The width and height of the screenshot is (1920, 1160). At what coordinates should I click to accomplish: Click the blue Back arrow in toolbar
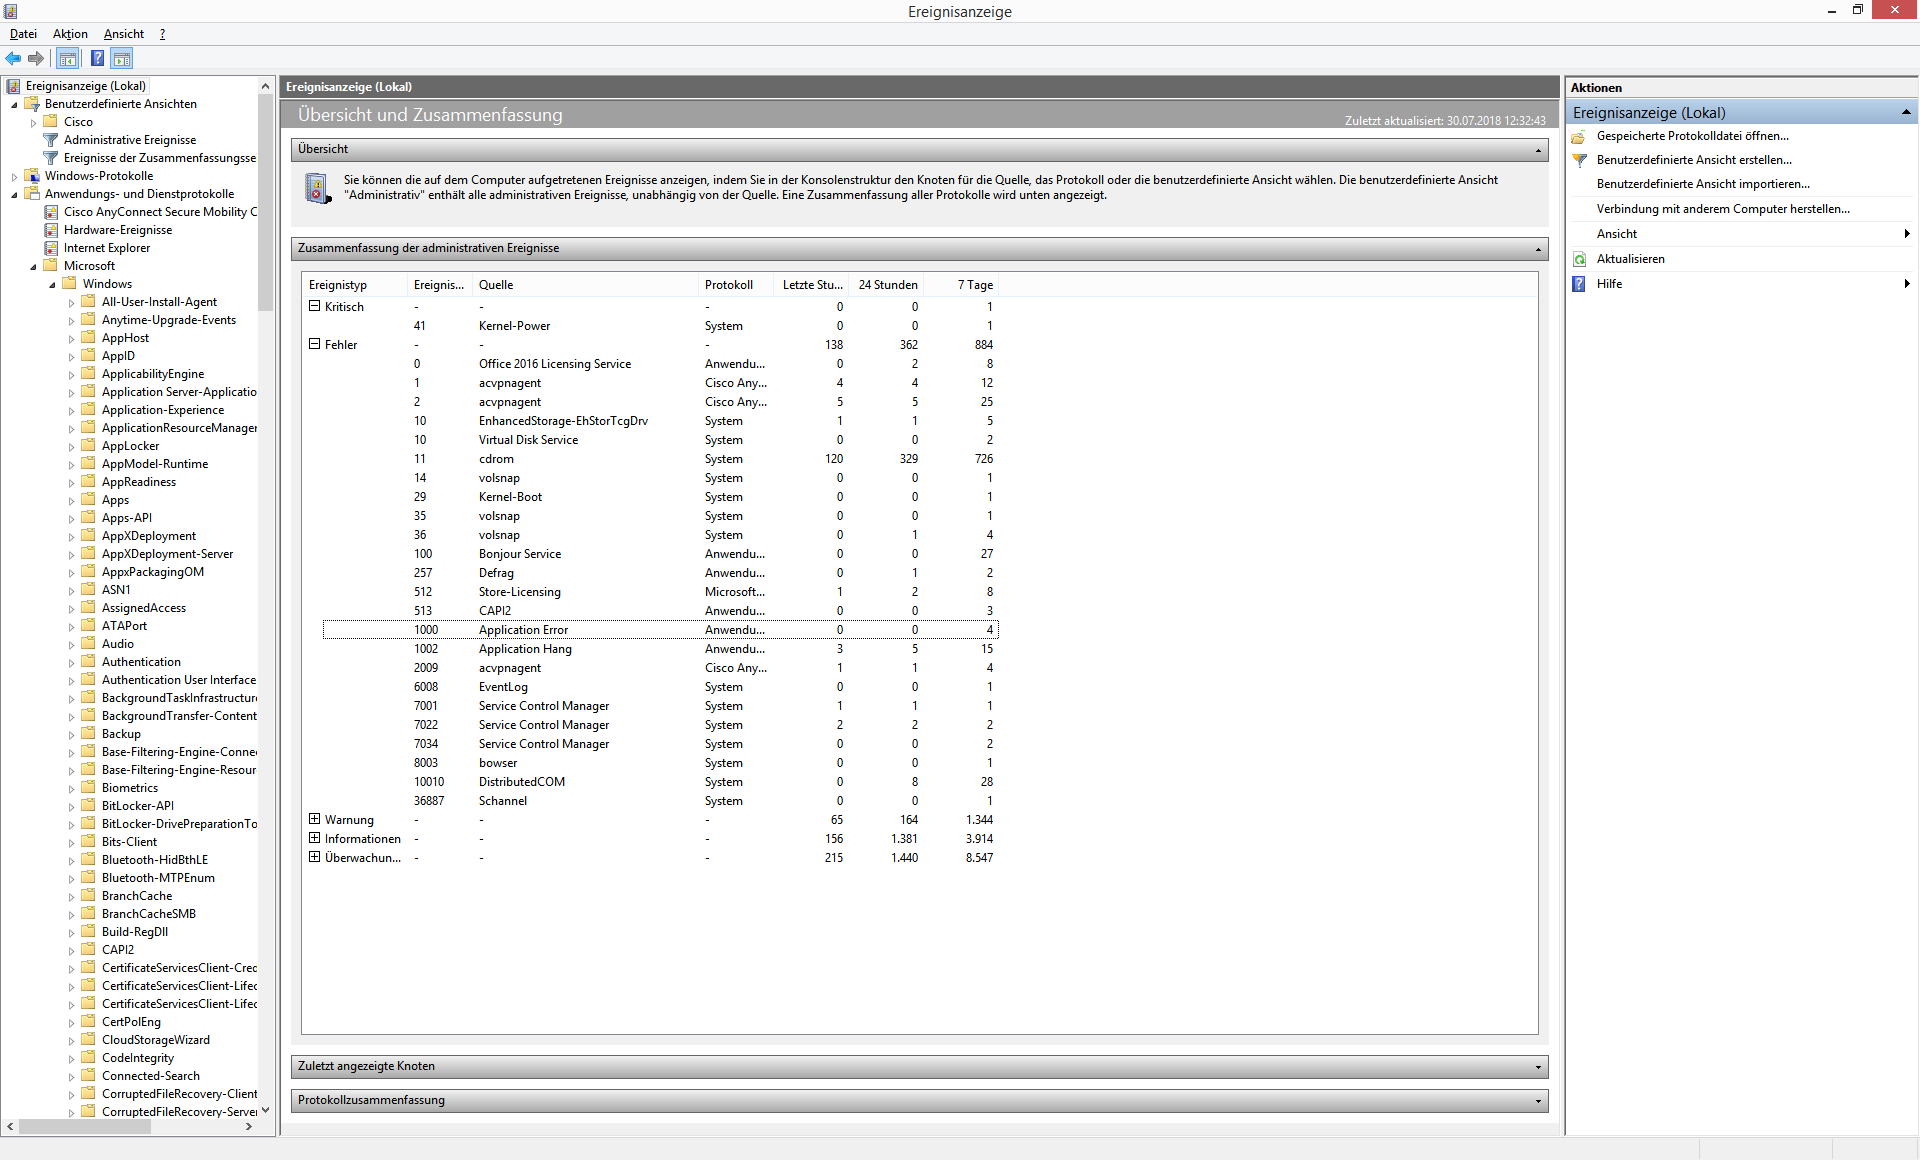tap(13, 58)
